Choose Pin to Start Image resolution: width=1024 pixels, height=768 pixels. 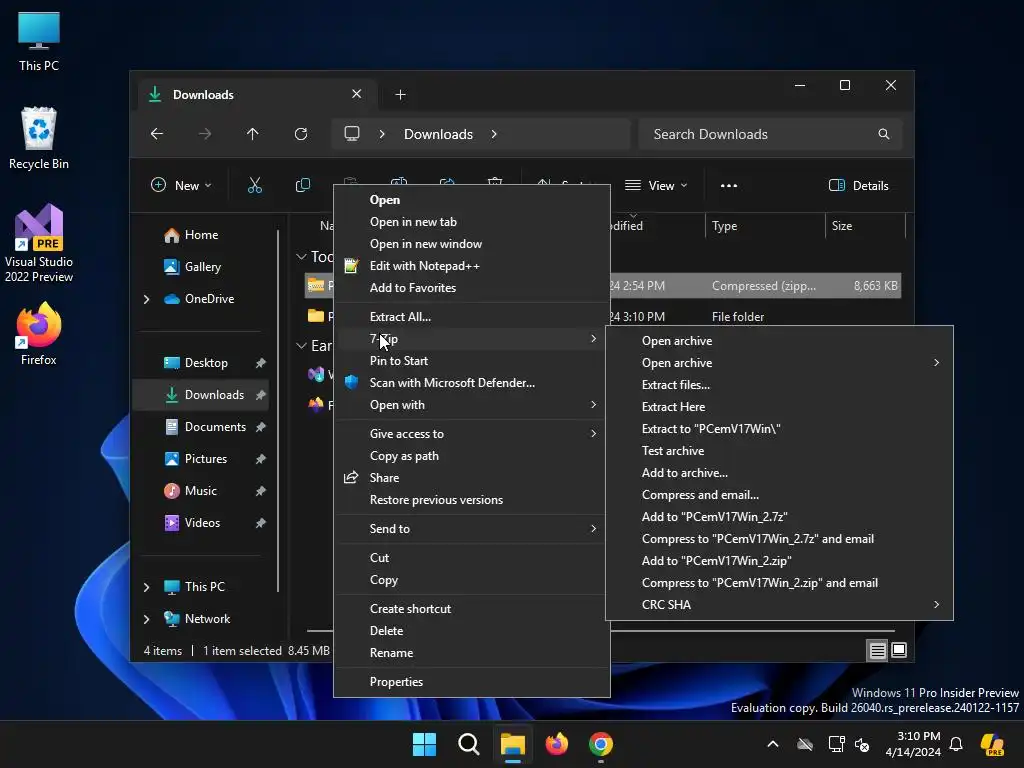click(472, 360)
